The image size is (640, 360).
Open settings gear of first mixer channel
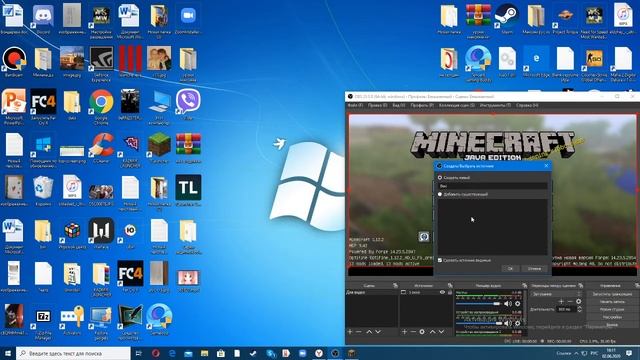518,304
